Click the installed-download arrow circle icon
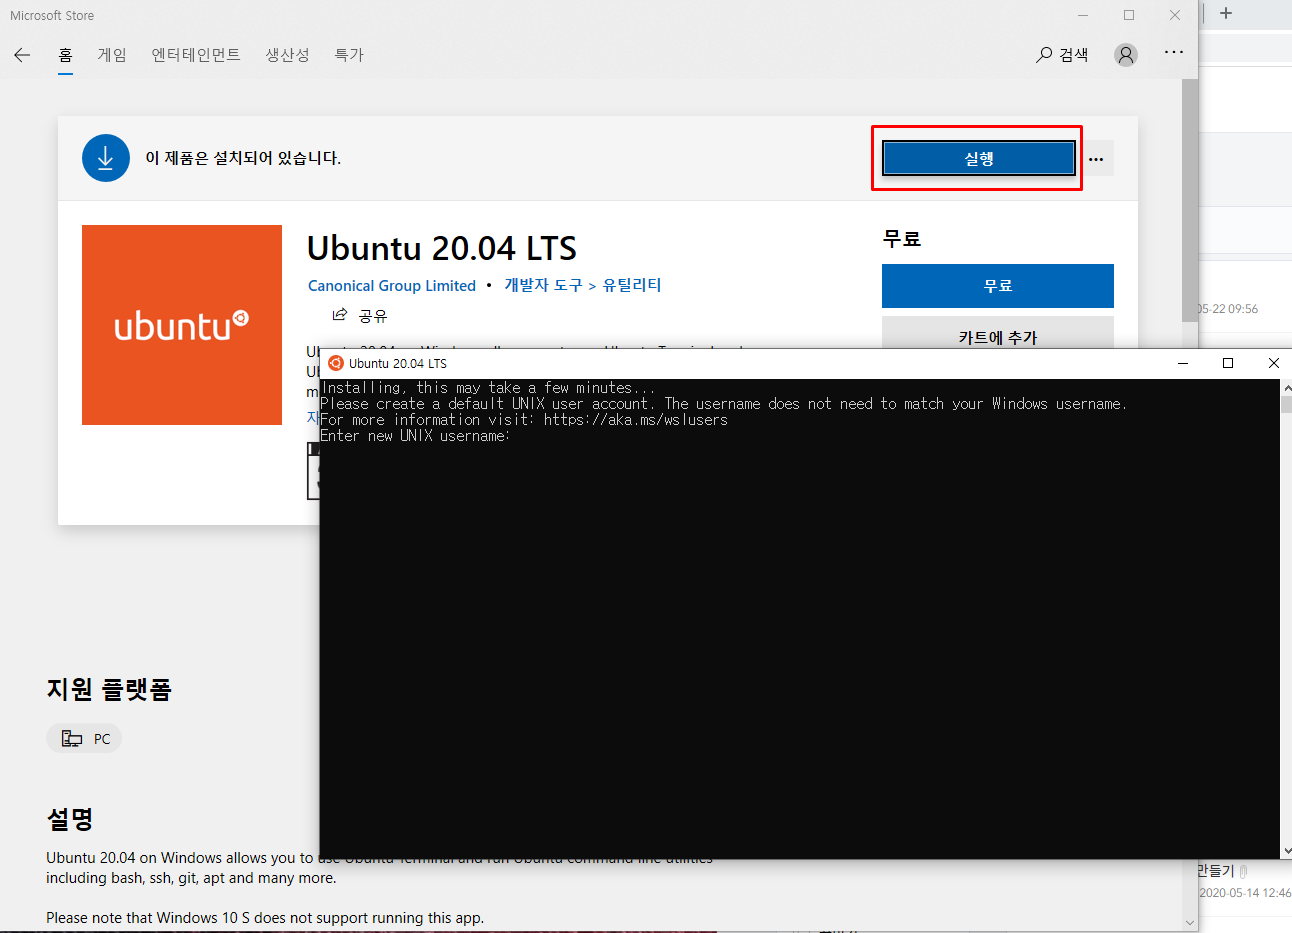The height and width of the screenshot is (933, 1292). pos(106,158)
